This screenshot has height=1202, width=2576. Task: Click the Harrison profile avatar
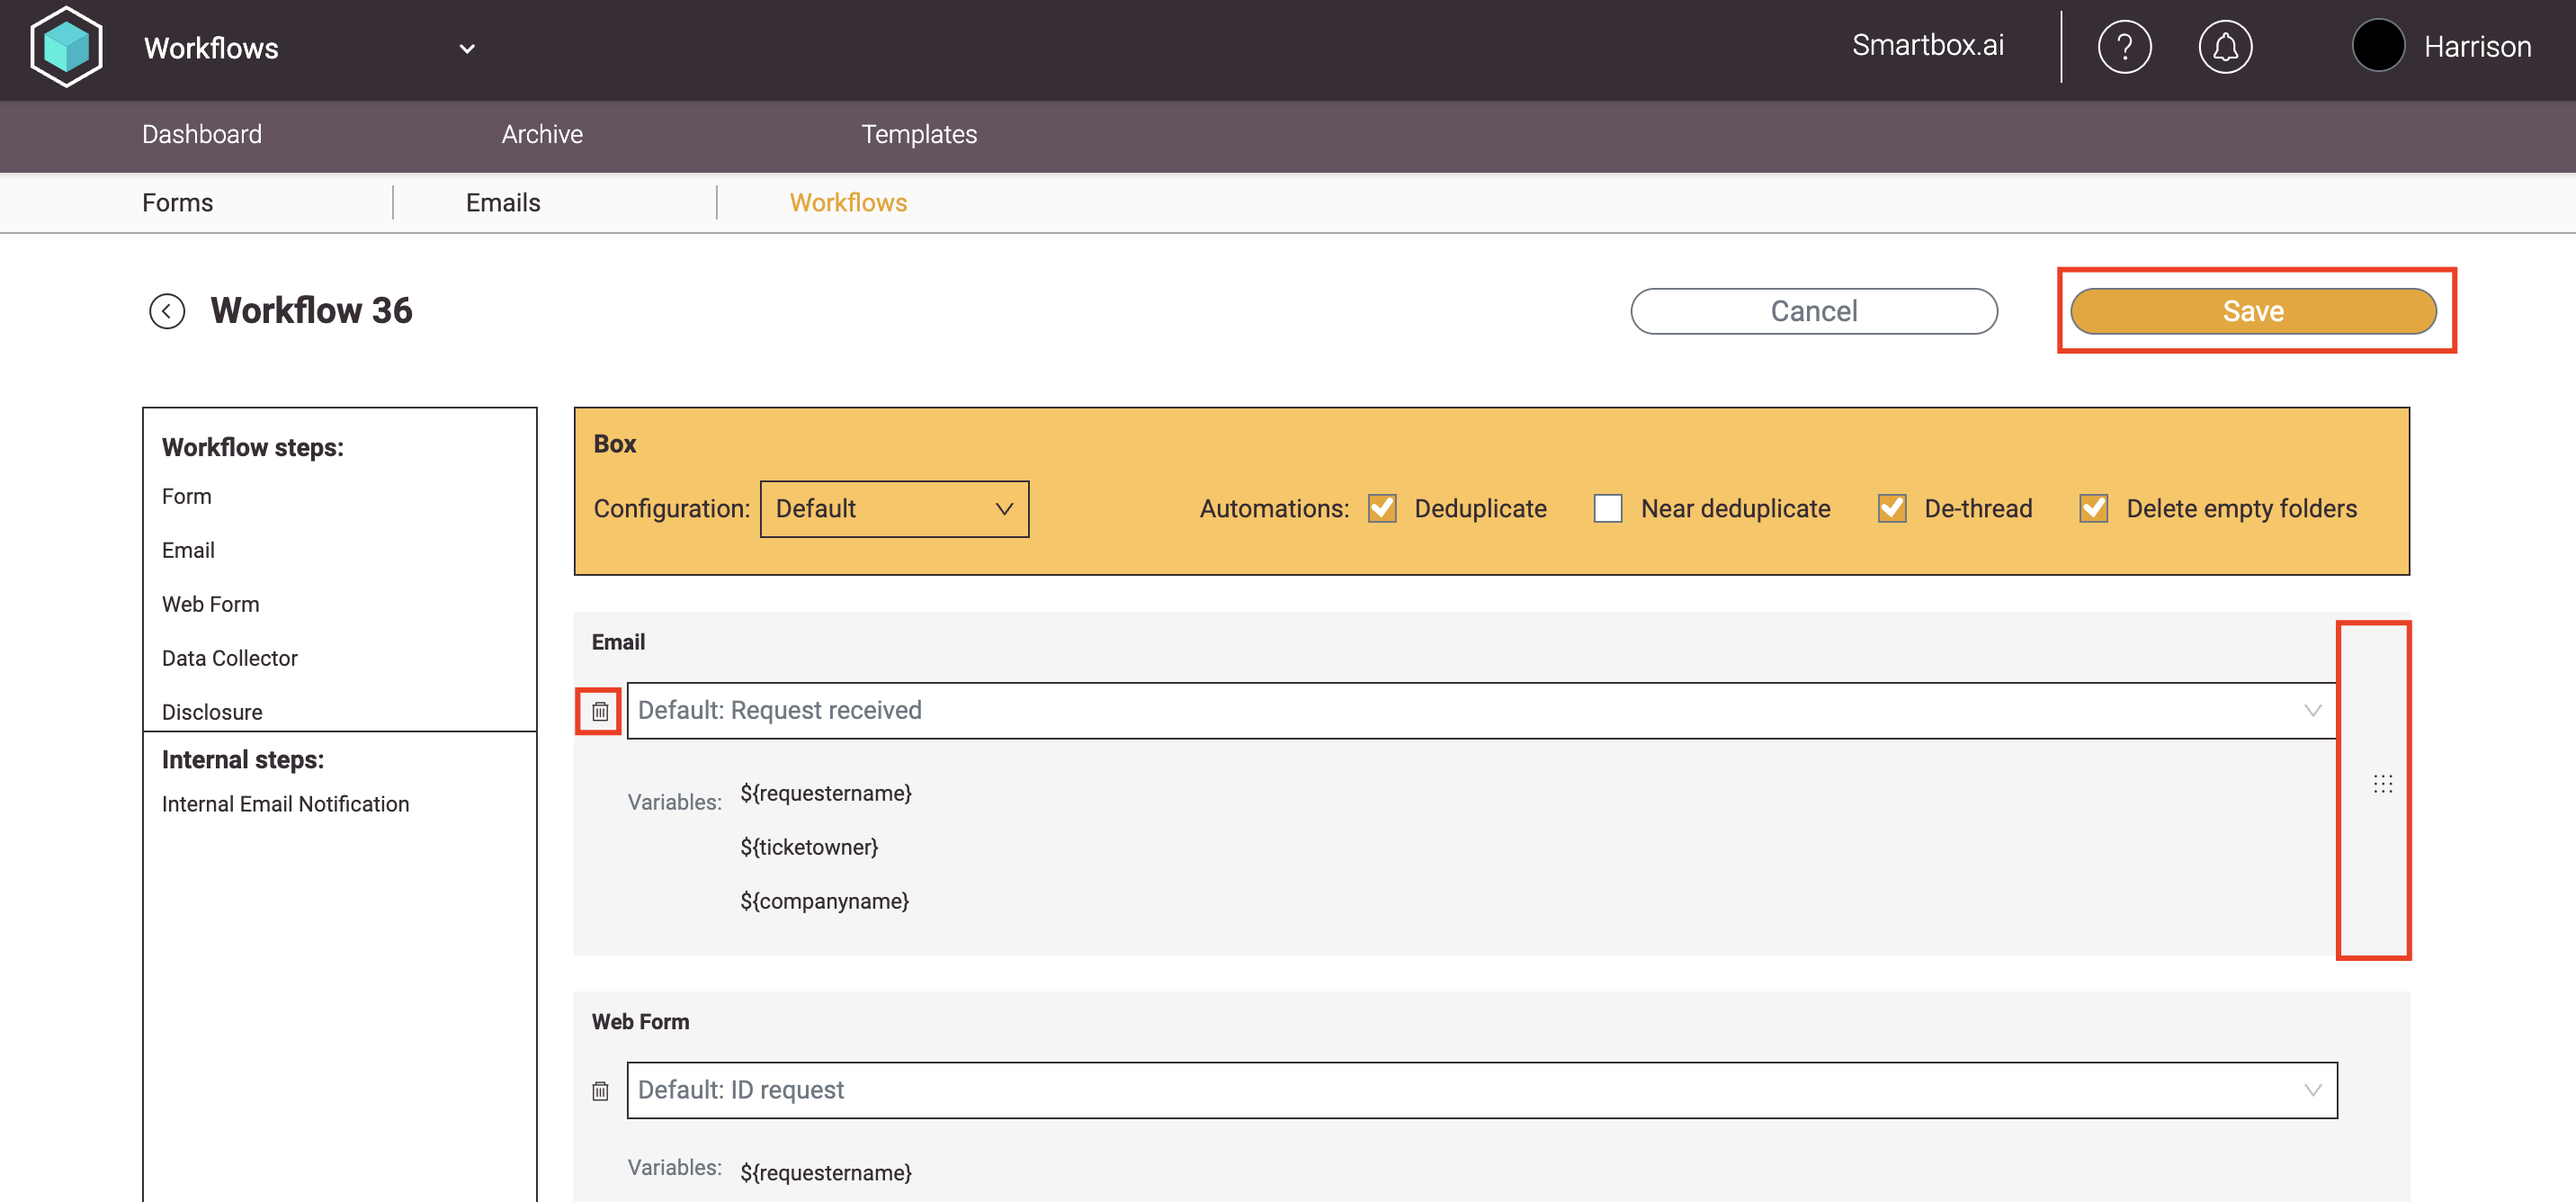pyautogui.click(x=2377, y=46)
